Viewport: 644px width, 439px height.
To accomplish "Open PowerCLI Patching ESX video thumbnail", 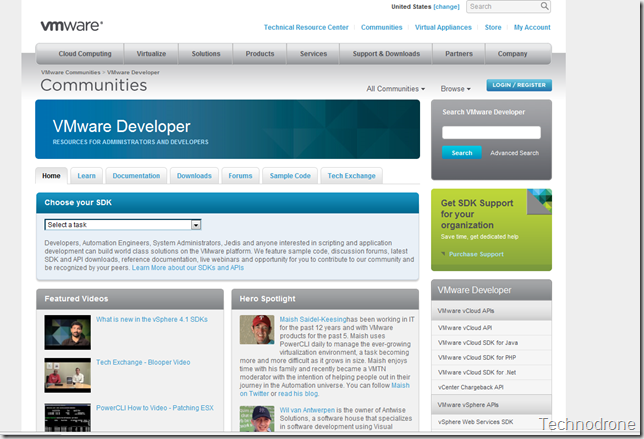I will pos(67,417).
